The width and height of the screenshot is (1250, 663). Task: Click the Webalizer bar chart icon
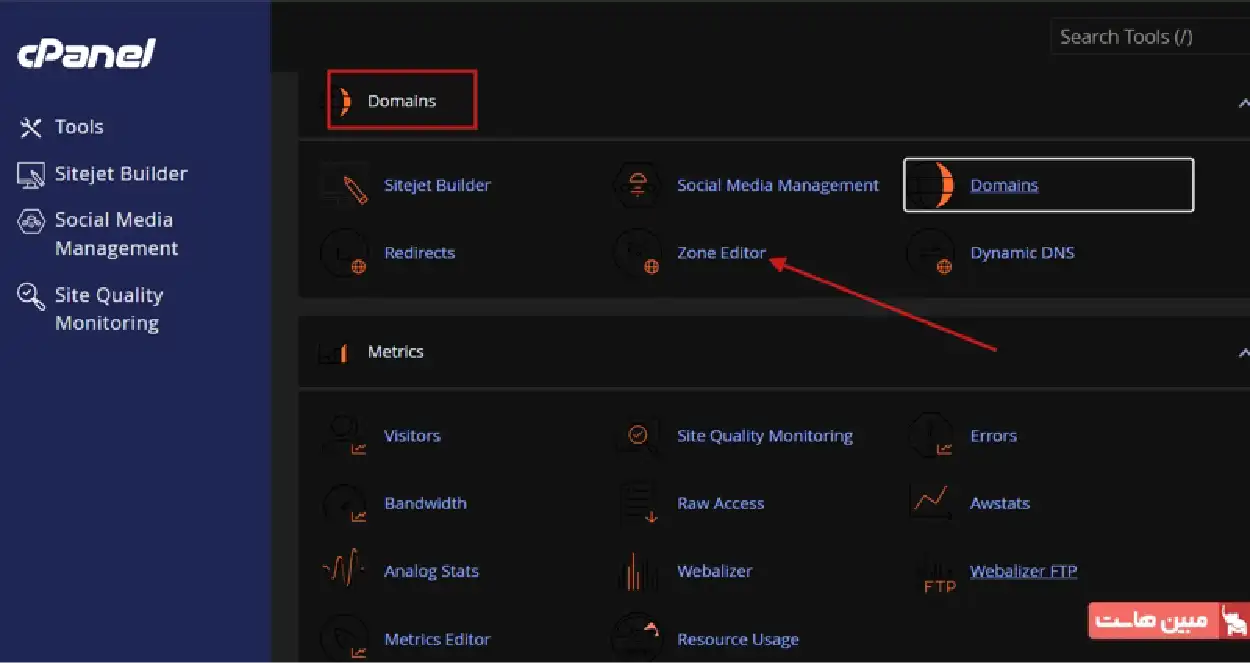coord(637,571)
